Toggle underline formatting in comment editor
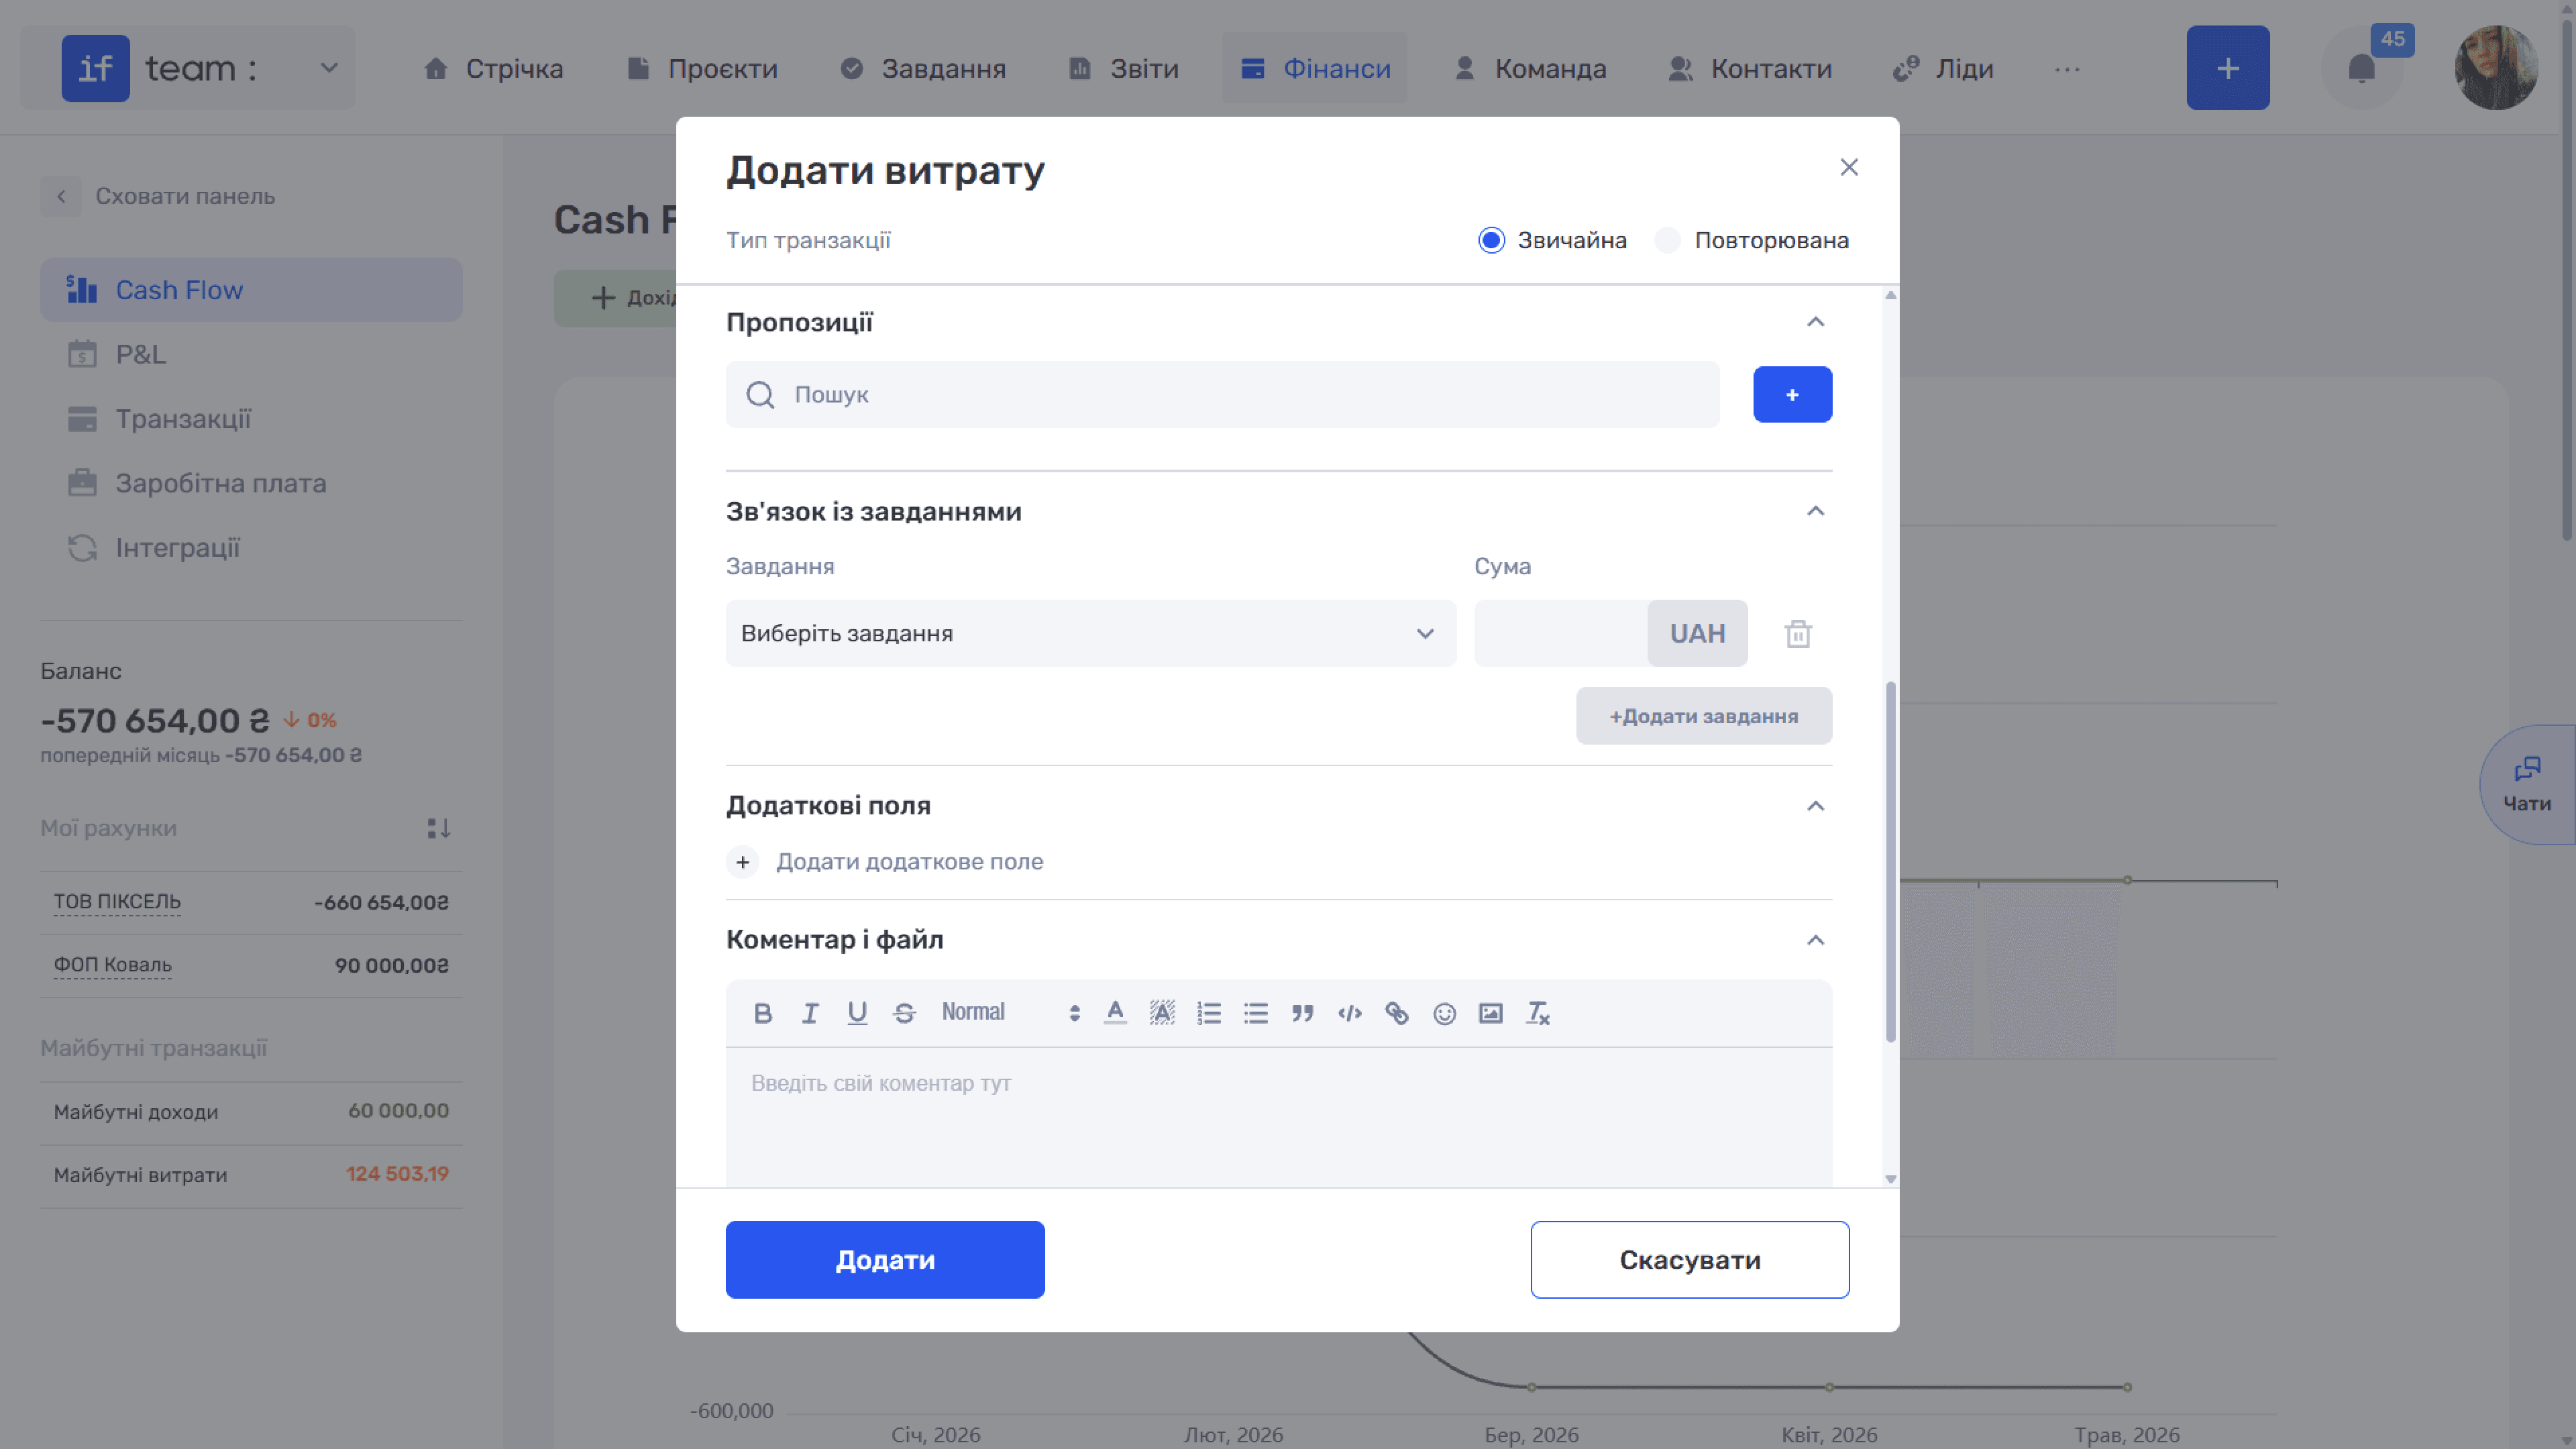This screenshot has width=2576, height=1449. point(857,1013)
